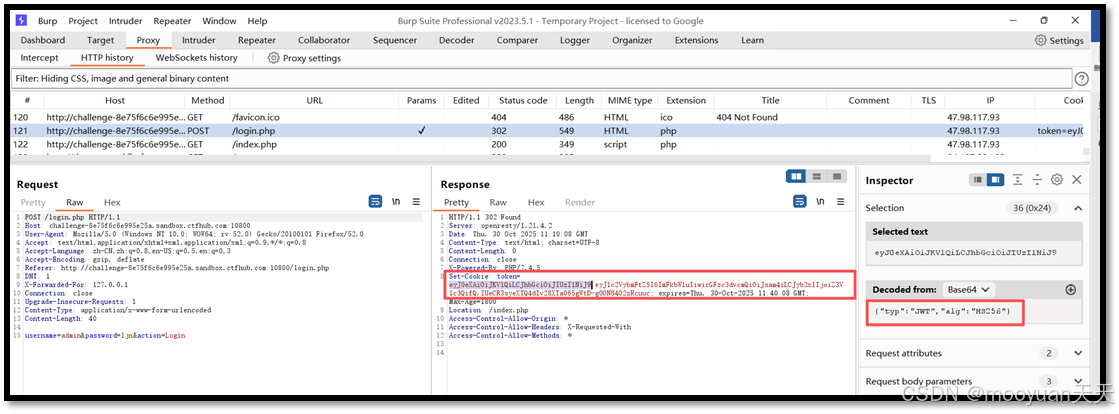The height and width of the screenshot is (414, 1119).
Task: Toggle non-printable characters \n in Request panel
Action: tap(396, 202)
